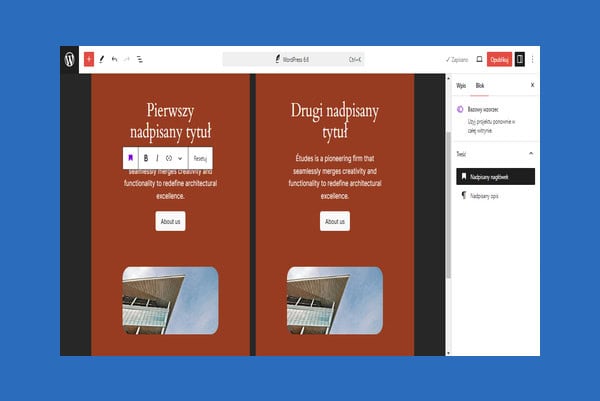The height and width of the screenshot is (401, 600).
Task: Switch to the Blok tab
Action: click(x=480, y=86)
